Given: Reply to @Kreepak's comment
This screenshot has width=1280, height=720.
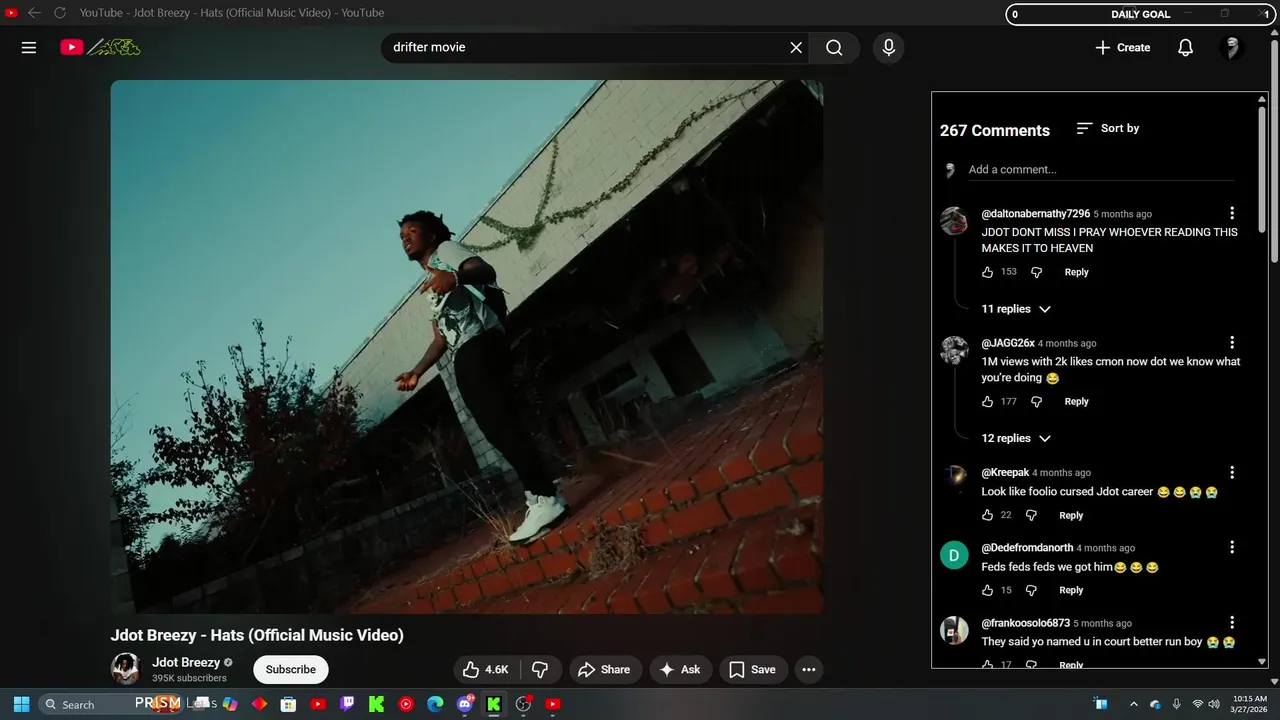Looking at the screenshot, I should click(1071, 515).
